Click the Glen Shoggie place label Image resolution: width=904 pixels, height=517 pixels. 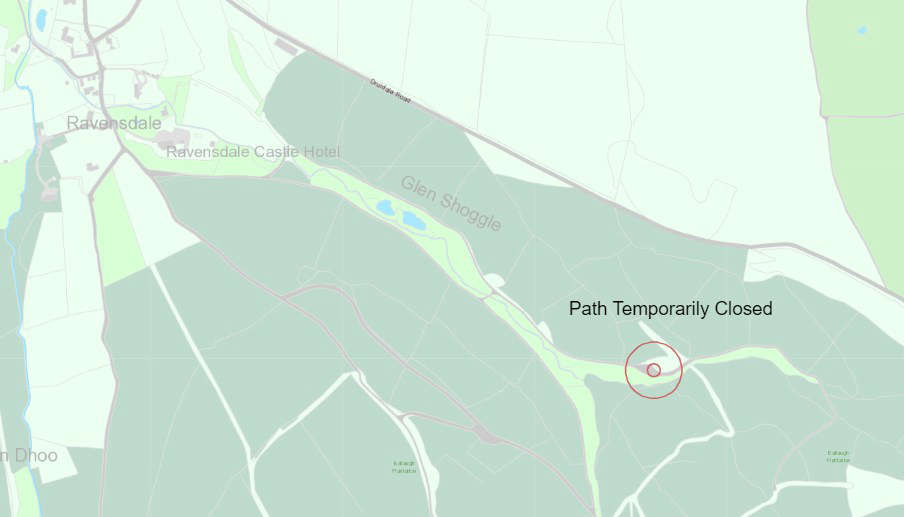coord(451,203)
